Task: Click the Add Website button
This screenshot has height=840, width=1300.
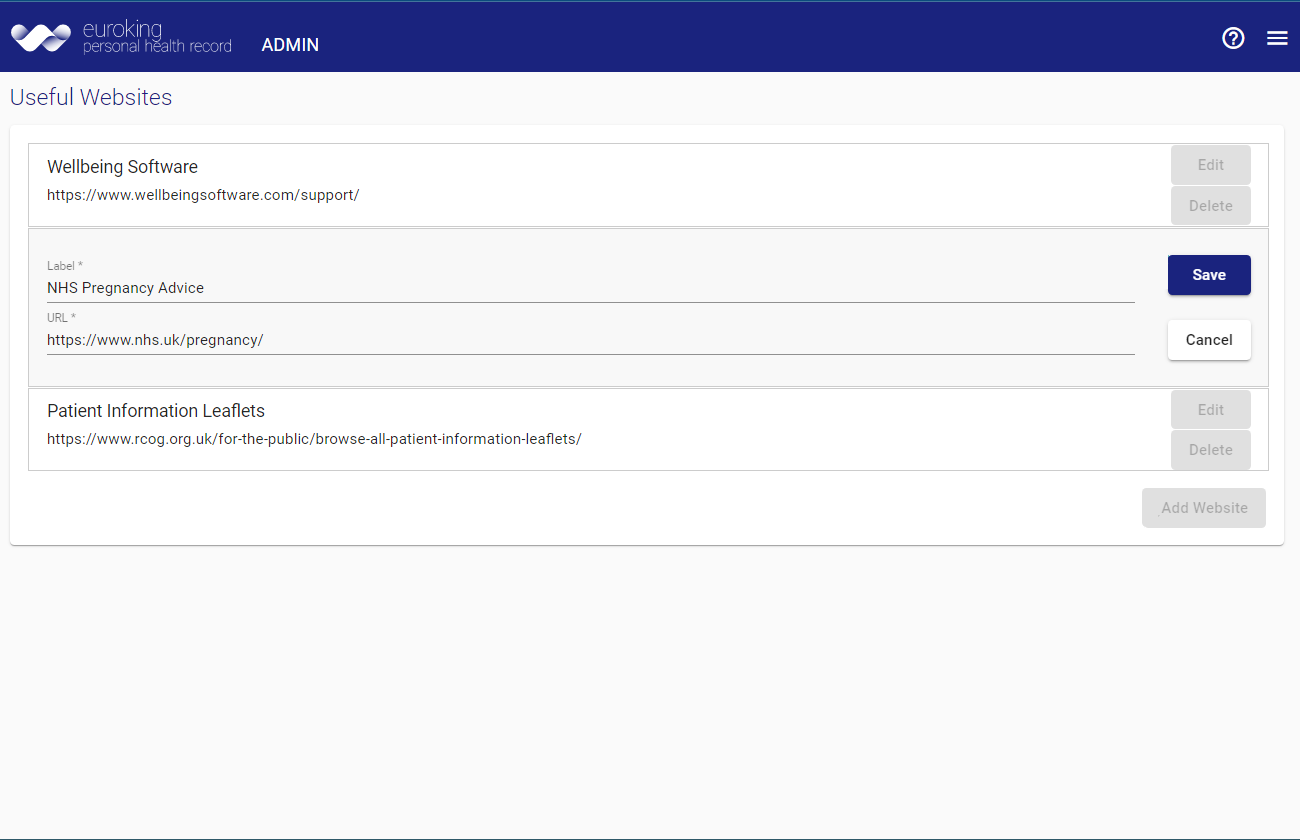Action: (x=1204, y=508)
